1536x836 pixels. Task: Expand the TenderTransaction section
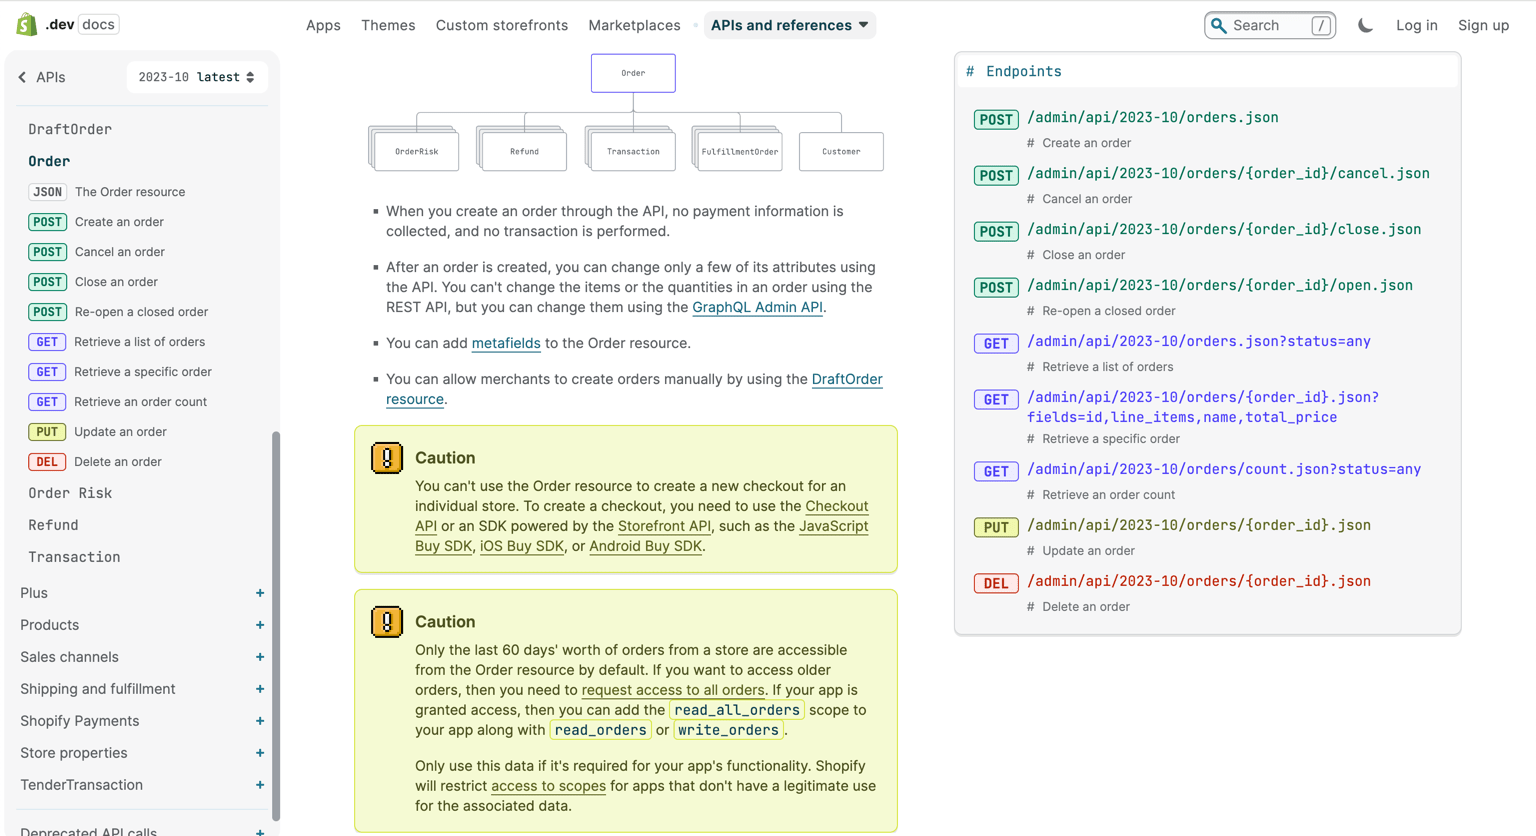click(260, 785)
